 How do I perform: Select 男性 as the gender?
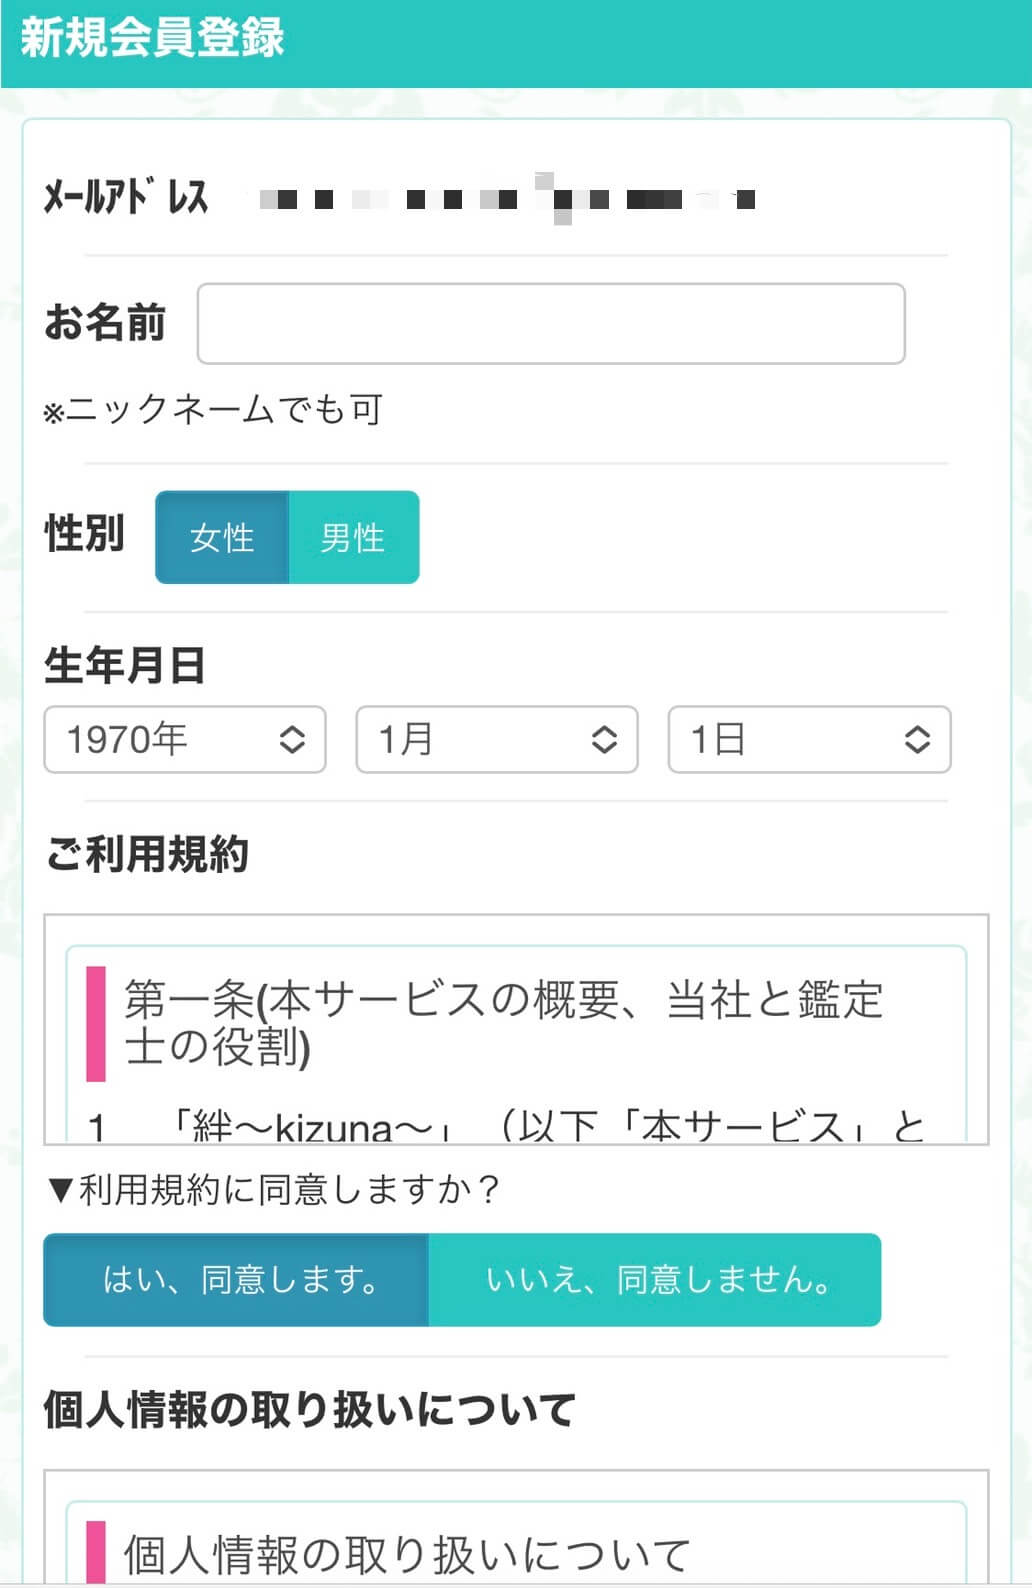click(x=353, y=538)
